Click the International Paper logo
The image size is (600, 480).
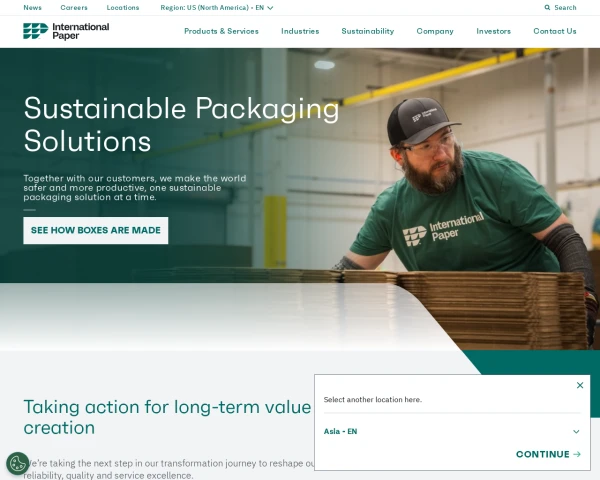coord(66,31)
